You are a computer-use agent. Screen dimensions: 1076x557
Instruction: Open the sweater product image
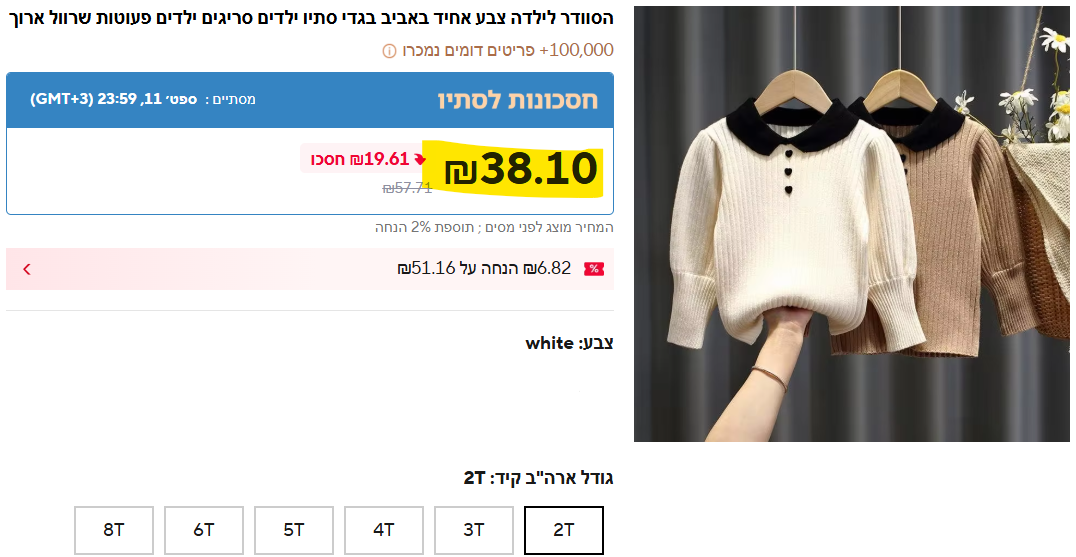click(x=851, y=224)
